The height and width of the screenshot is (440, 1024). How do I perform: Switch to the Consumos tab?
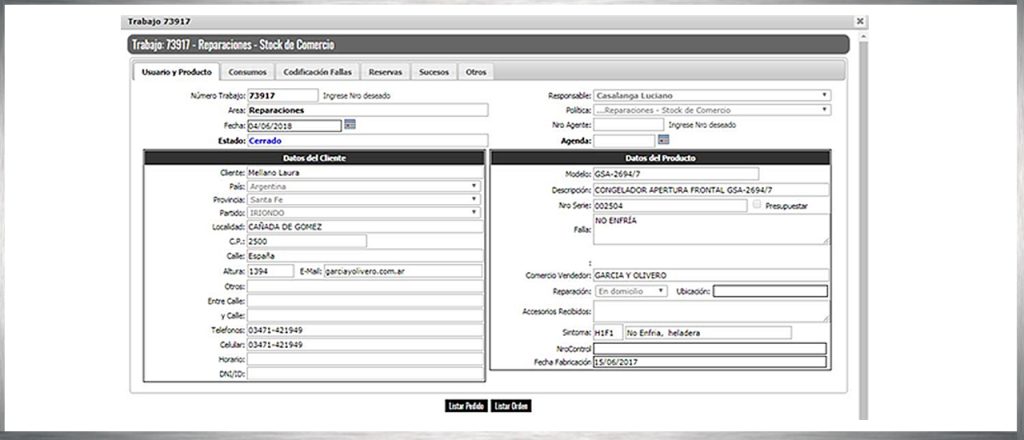click(x=247, y=72)
